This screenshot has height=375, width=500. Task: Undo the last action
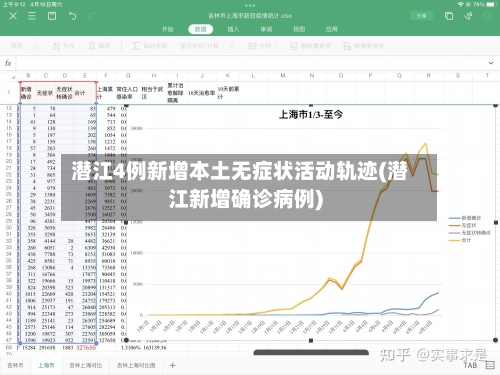pyautogui.click(x=72, y=16)
